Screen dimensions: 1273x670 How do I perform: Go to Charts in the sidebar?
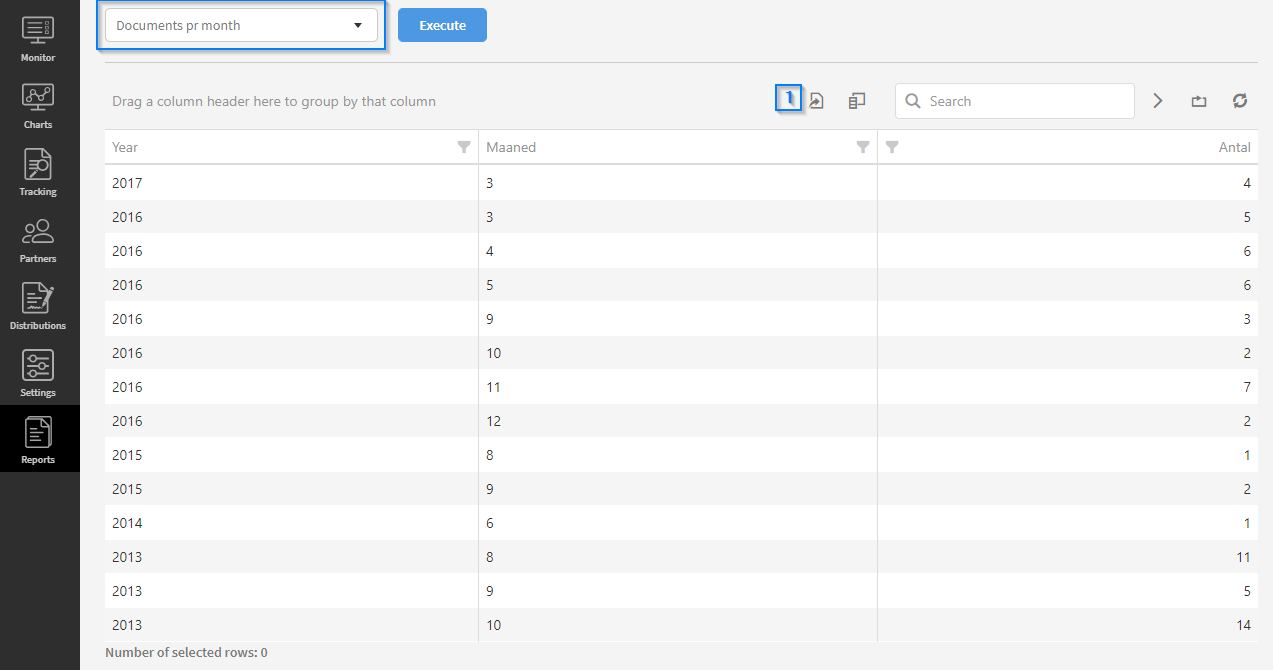coord(38,105)
